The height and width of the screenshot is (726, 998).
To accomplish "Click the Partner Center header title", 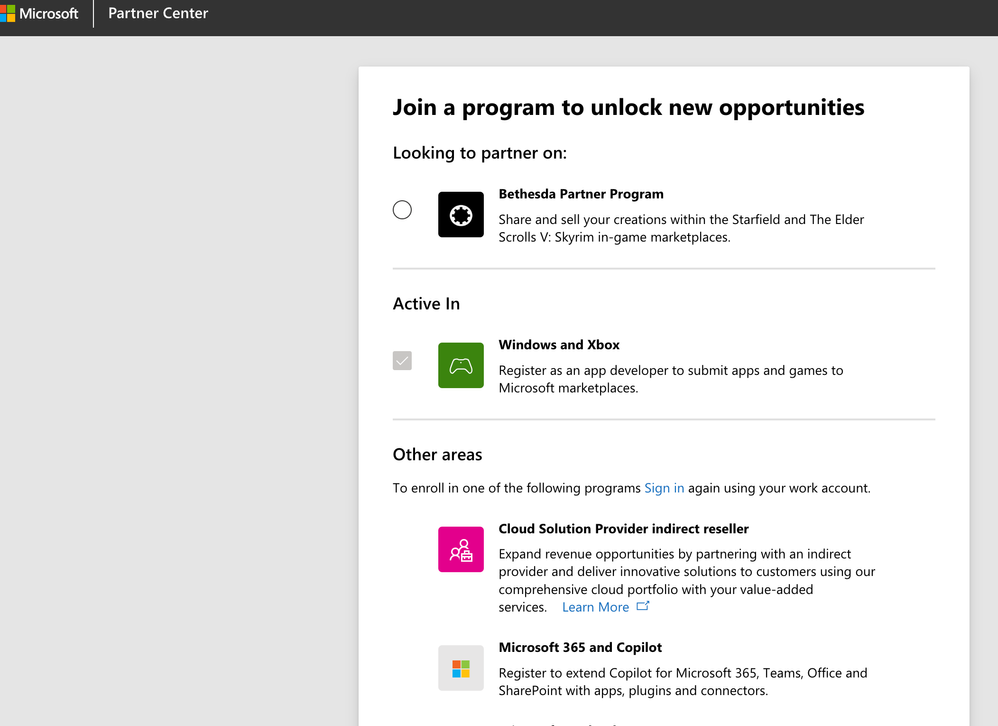I will tap(158, 14).
